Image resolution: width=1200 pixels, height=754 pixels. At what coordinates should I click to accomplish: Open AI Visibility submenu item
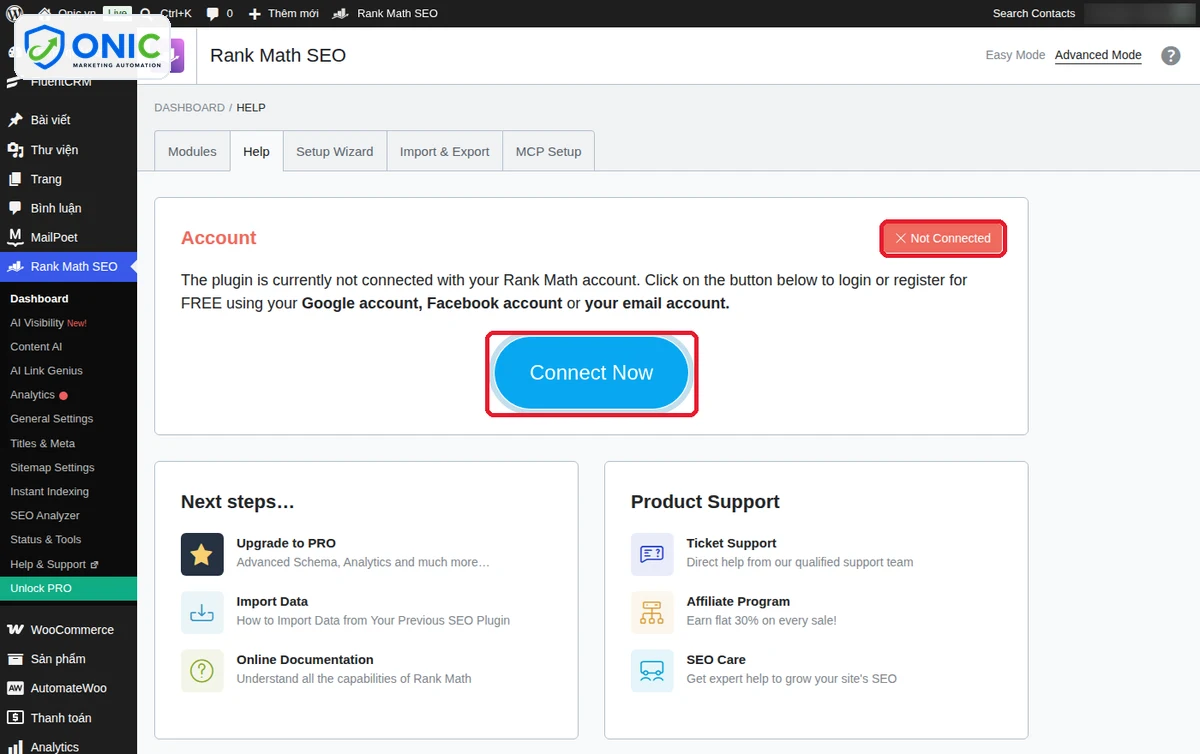point(48,323)
